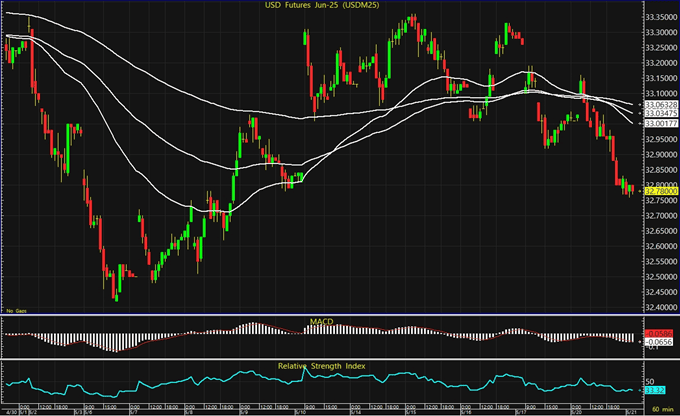Click the MACD panel title
This screenshot has width=680, height=416.
pyautogui.click(x=320, y=320)
